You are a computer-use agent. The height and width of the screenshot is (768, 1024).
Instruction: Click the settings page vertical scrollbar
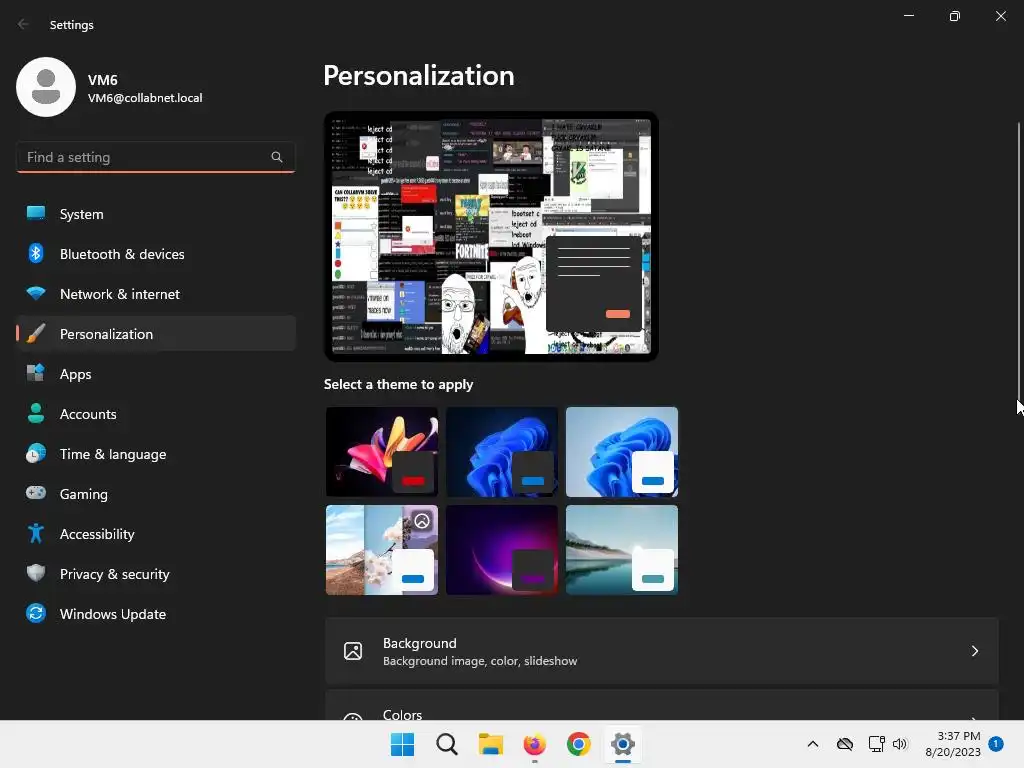click(x=1019, y=261)
